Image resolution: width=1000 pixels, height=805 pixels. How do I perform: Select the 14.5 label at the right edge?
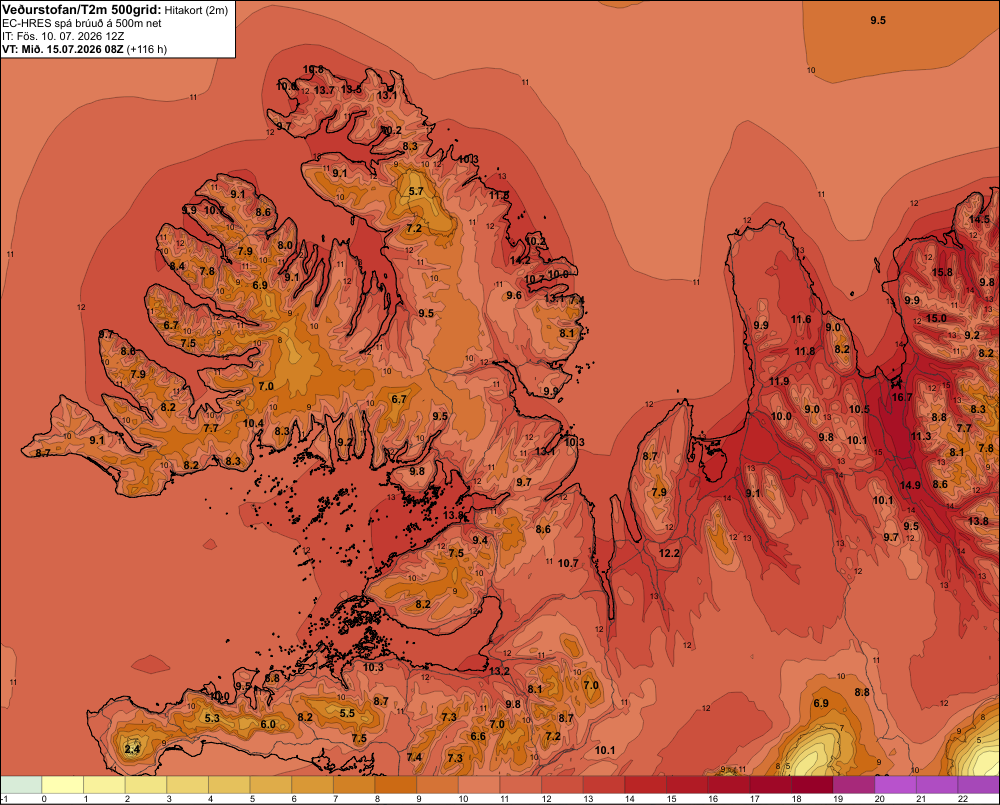979,219
